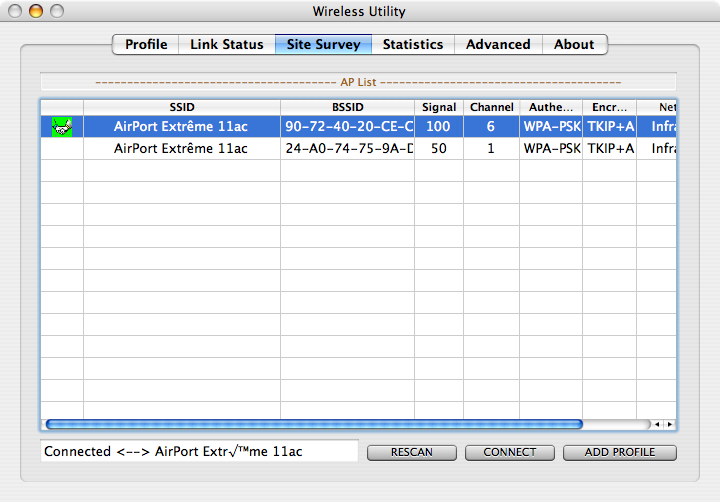Image resolution: width=720 pixels, height=502 pixels.
Task: Click signal value 100 cell
Action: pos(439,127)
